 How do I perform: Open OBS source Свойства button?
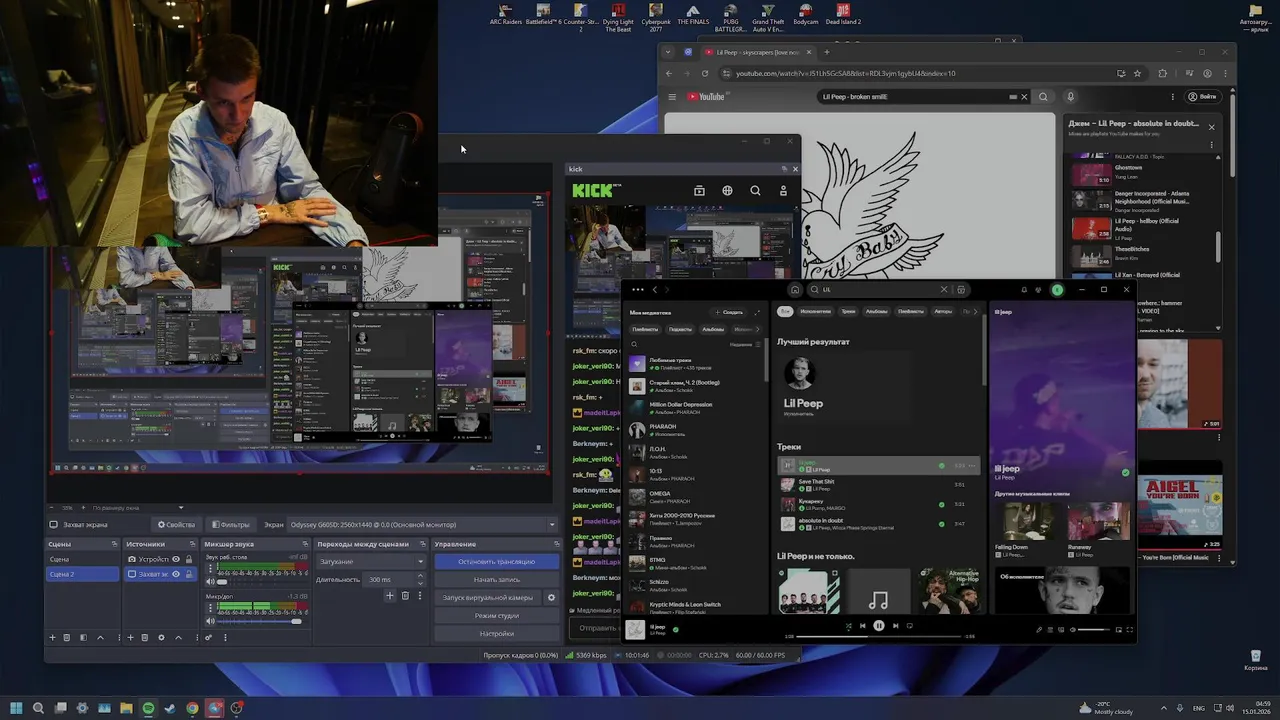coord(176,524)
